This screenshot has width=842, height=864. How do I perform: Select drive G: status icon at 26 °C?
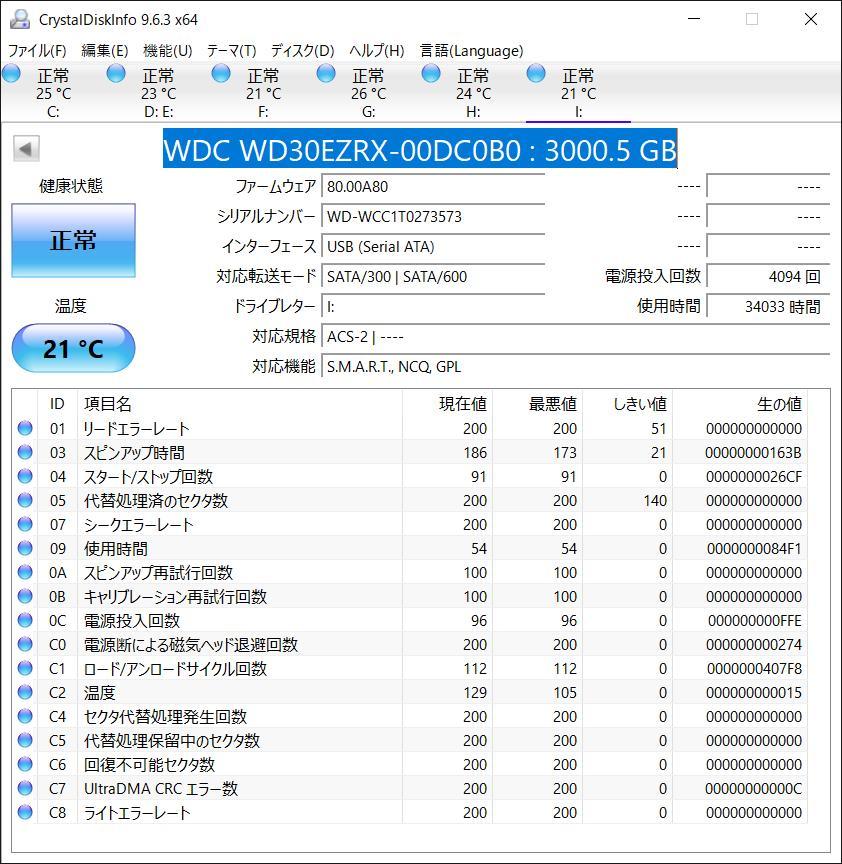[x=326, y=73]
